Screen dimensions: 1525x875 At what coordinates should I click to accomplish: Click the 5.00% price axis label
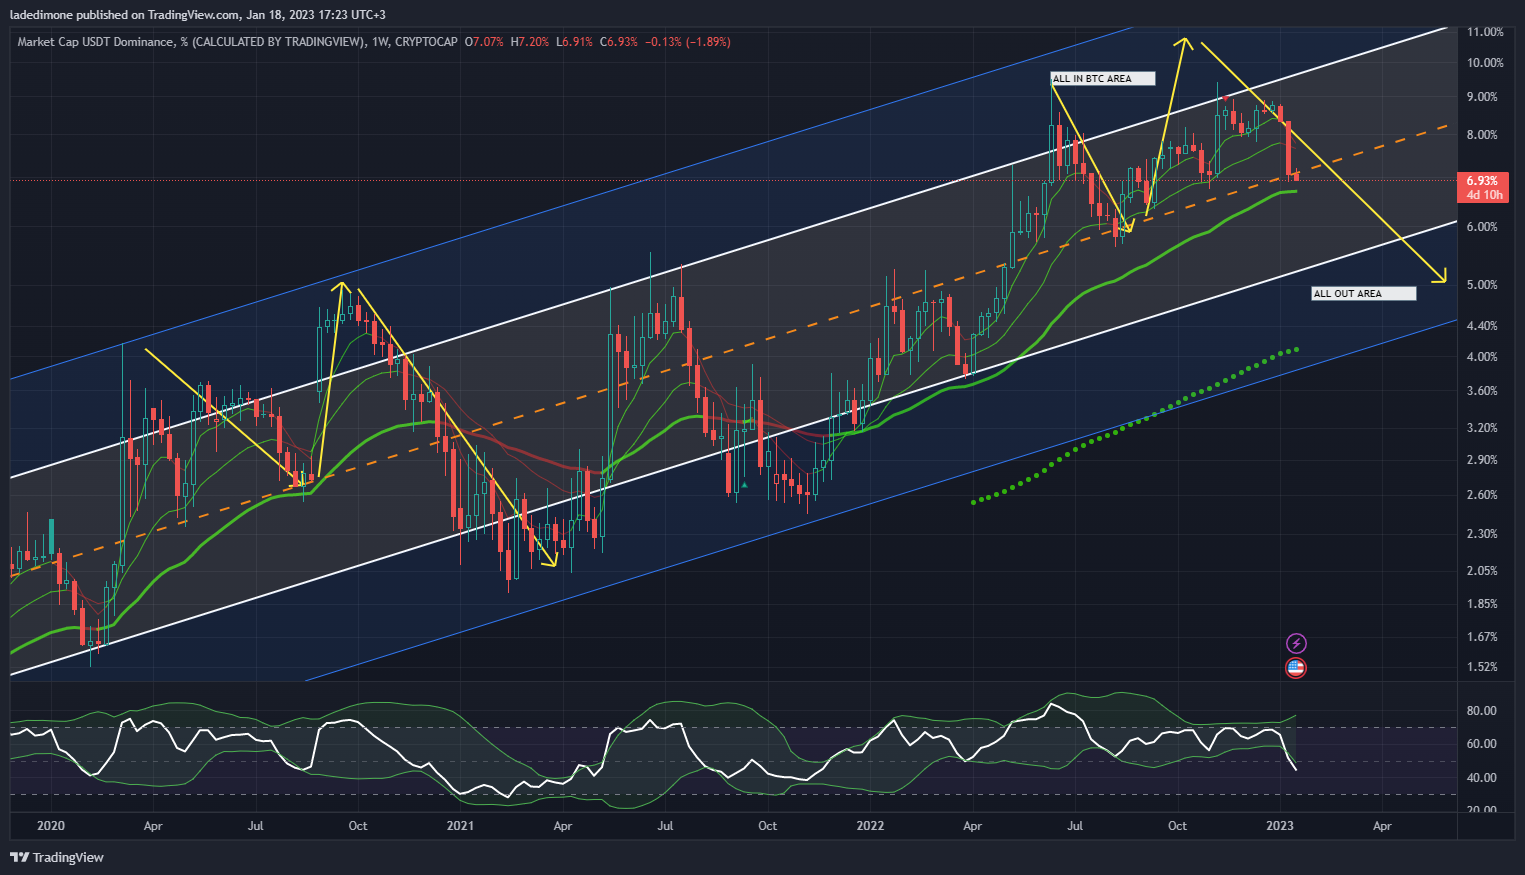(x=1481, y=285)
